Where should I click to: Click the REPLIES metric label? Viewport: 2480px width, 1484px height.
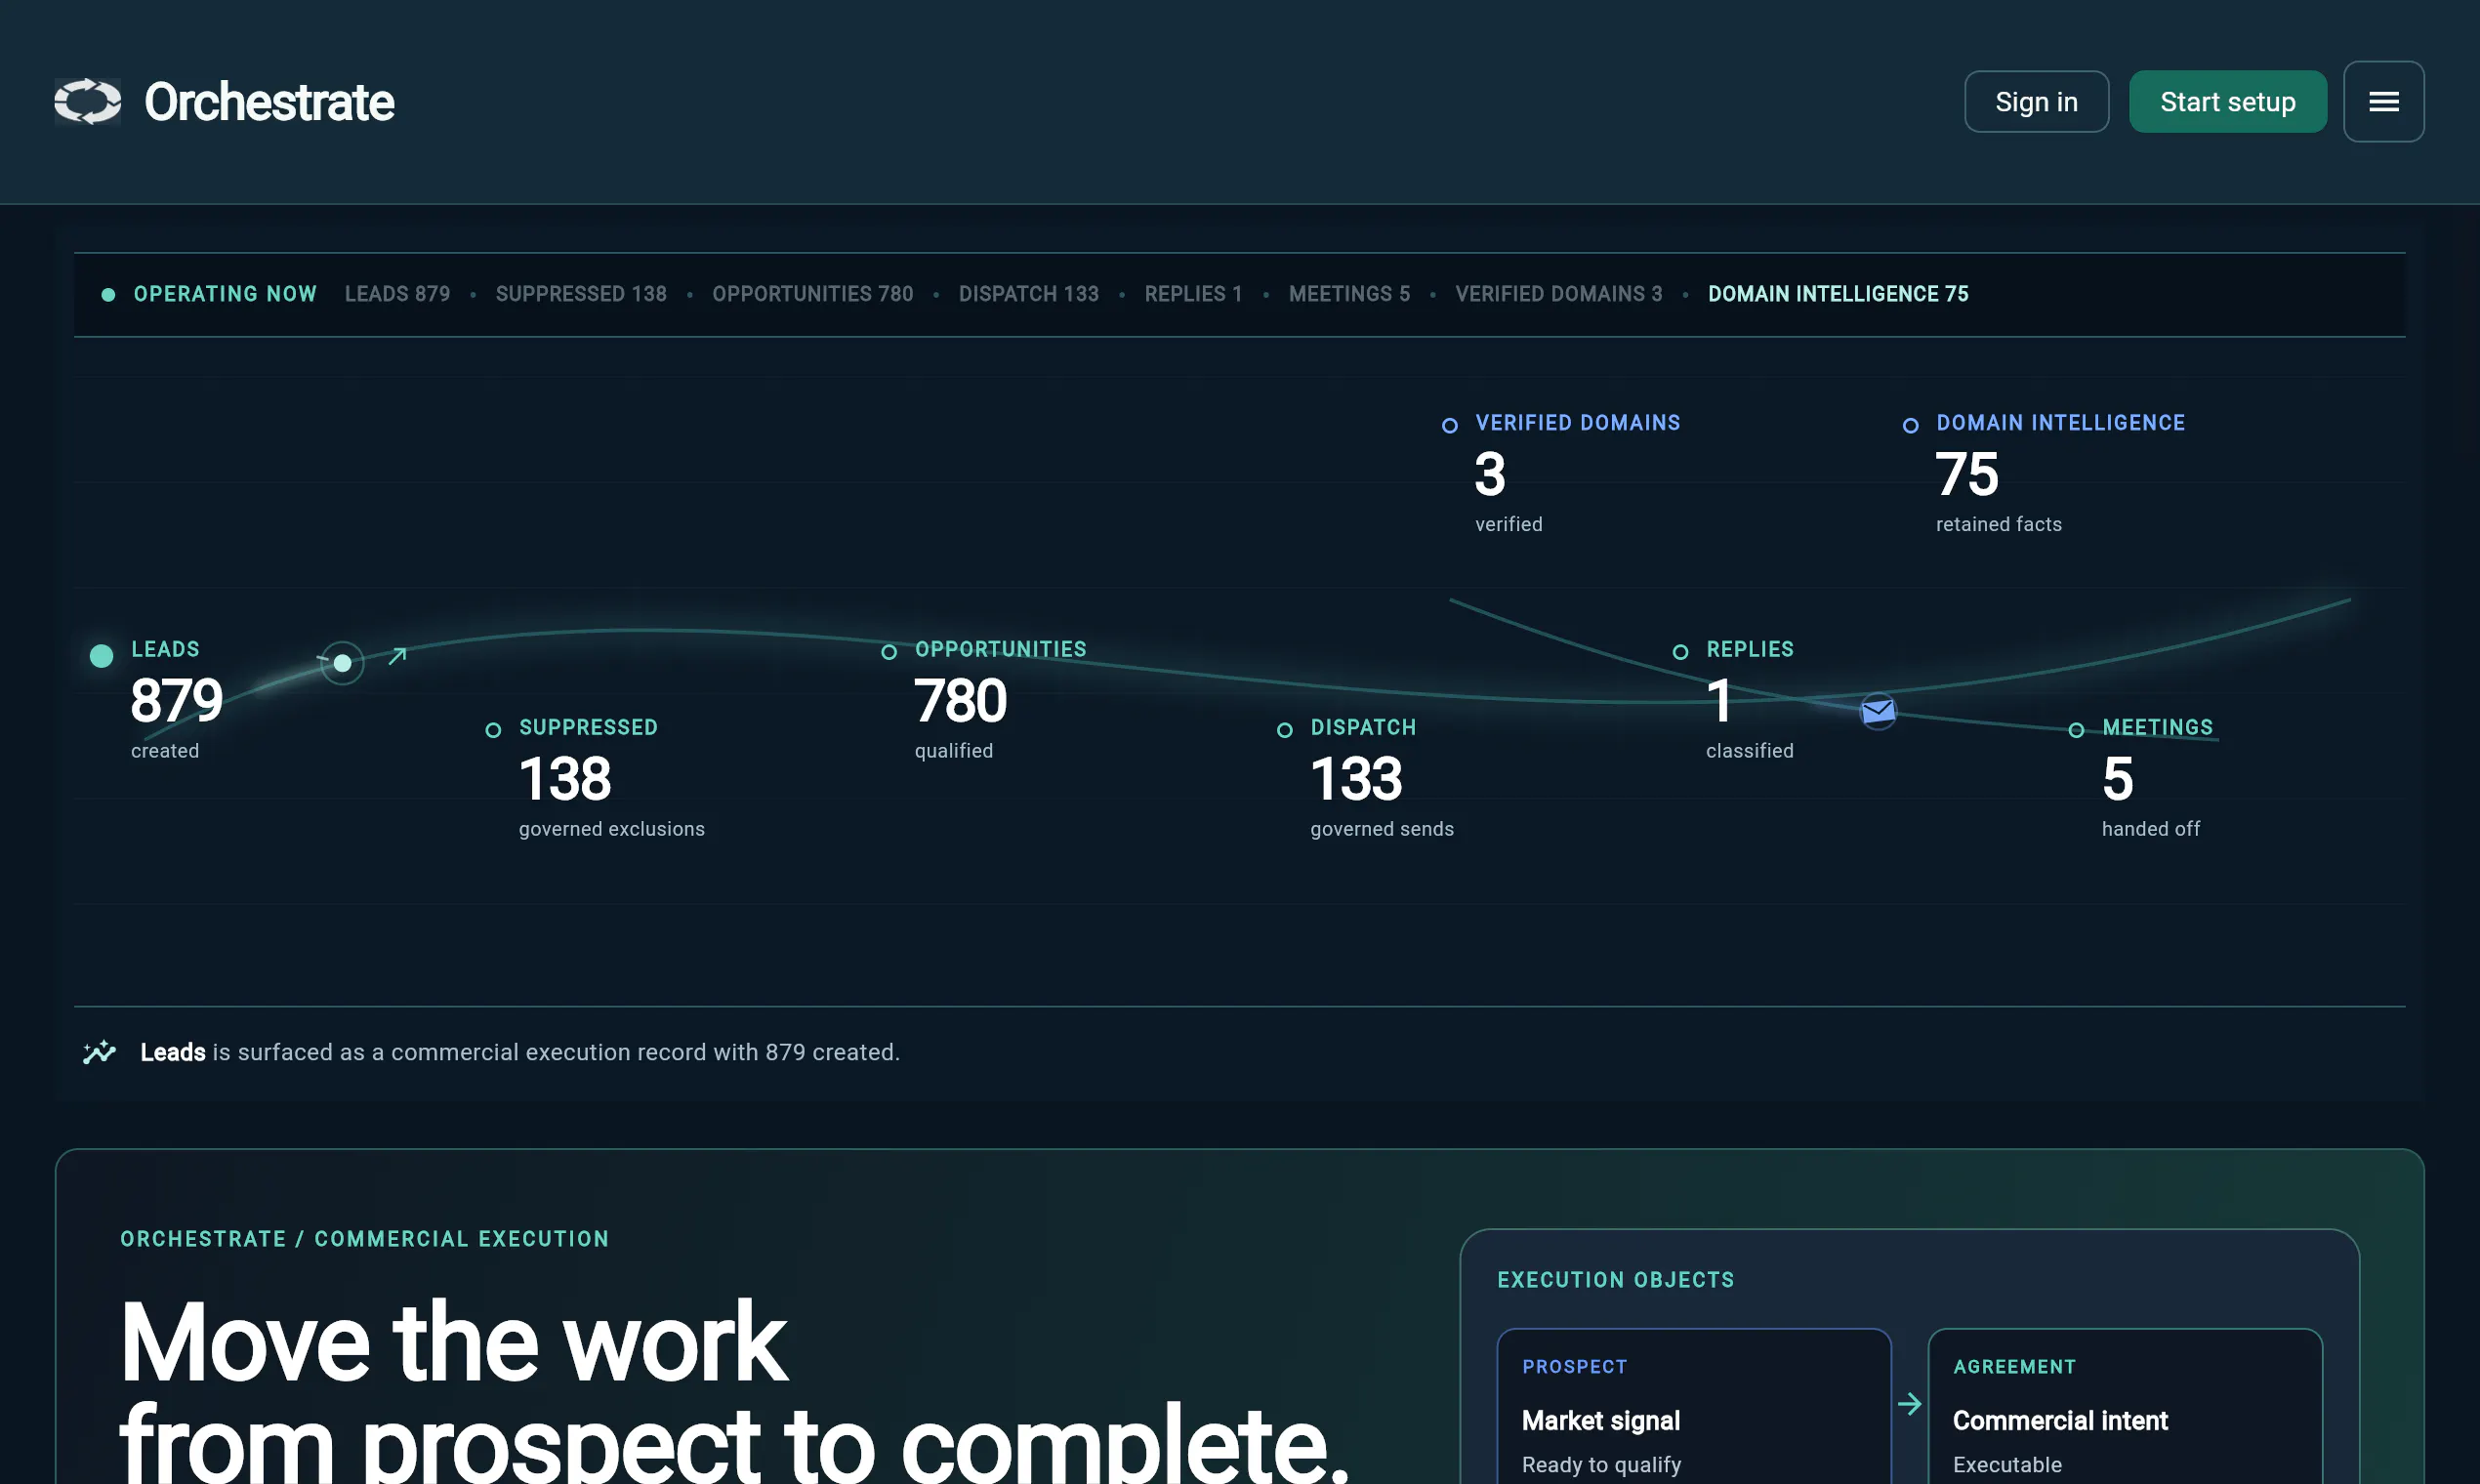point(1750,649)
